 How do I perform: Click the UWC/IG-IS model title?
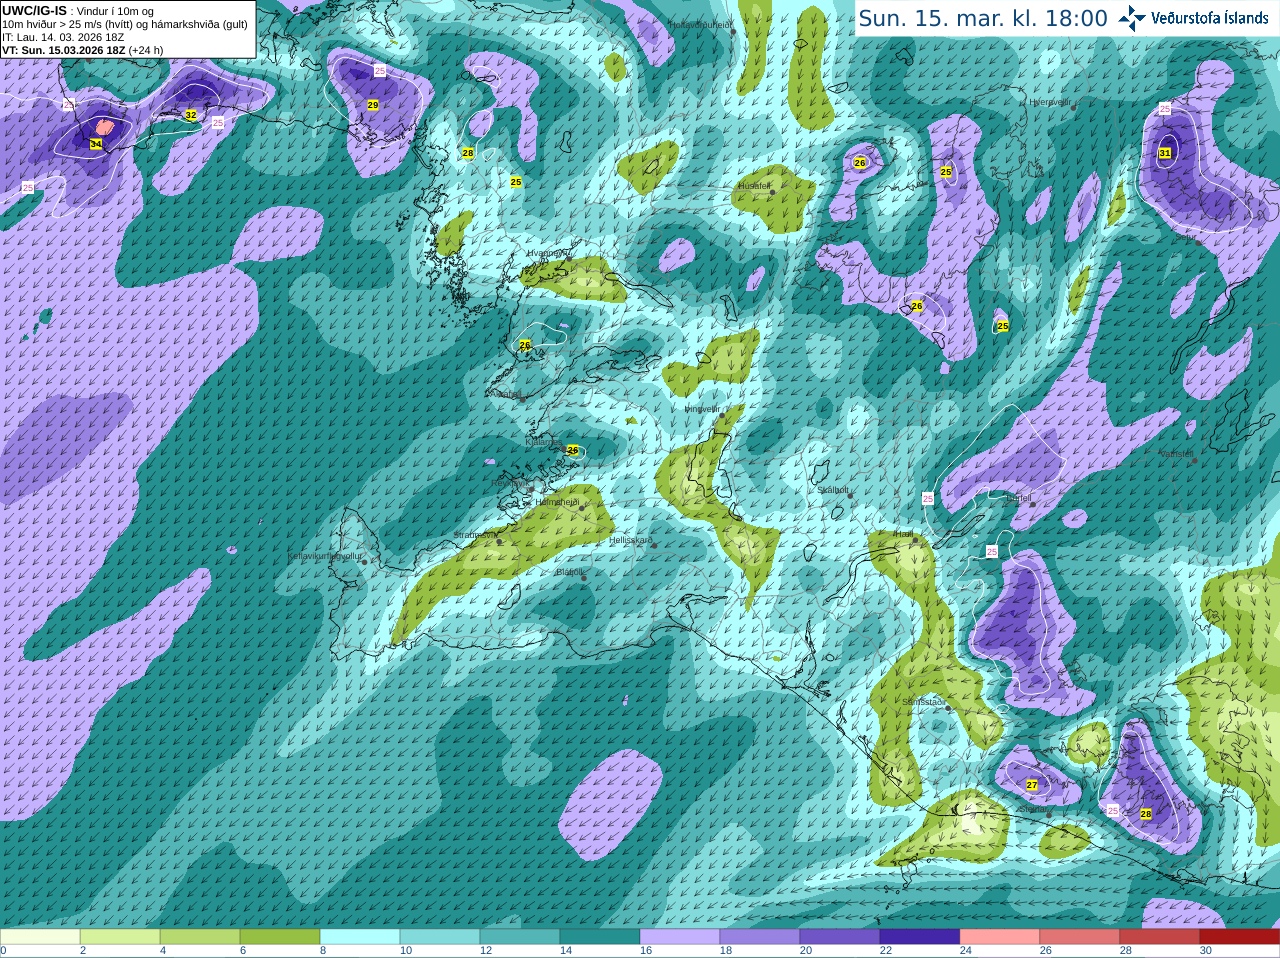click(34, 10)
